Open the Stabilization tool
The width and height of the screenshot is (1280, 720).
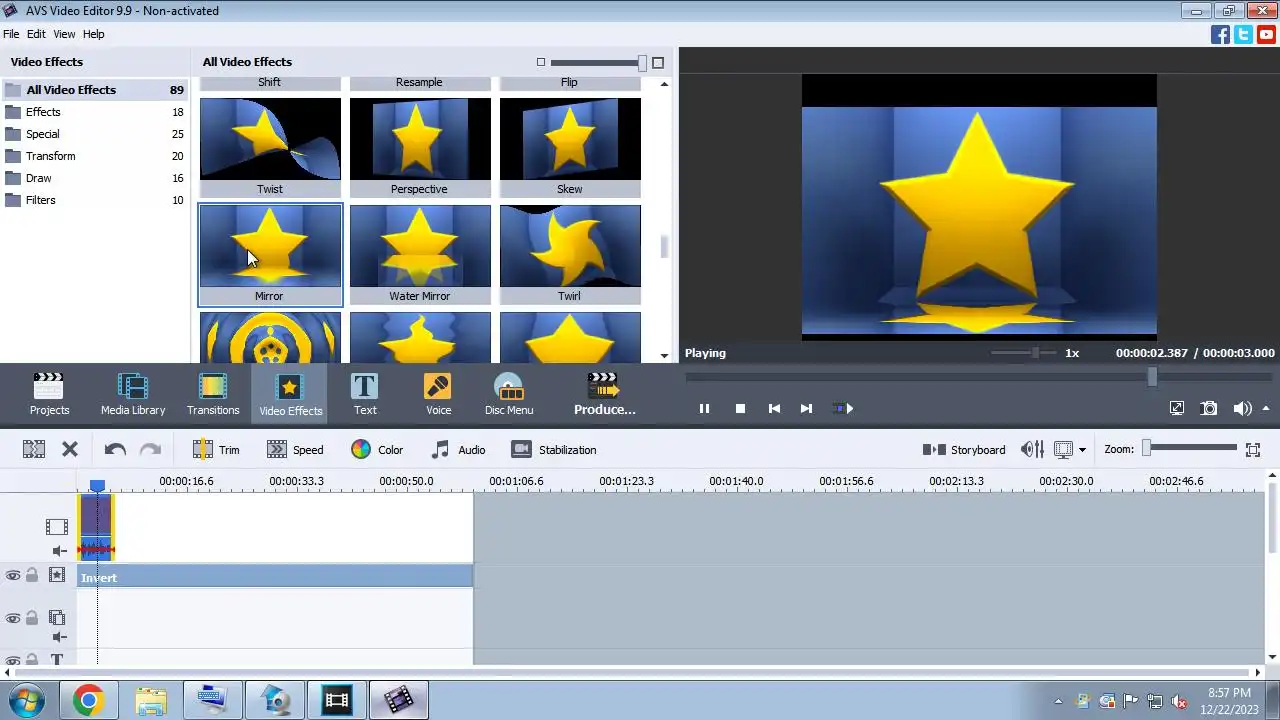tap(554, 450)
